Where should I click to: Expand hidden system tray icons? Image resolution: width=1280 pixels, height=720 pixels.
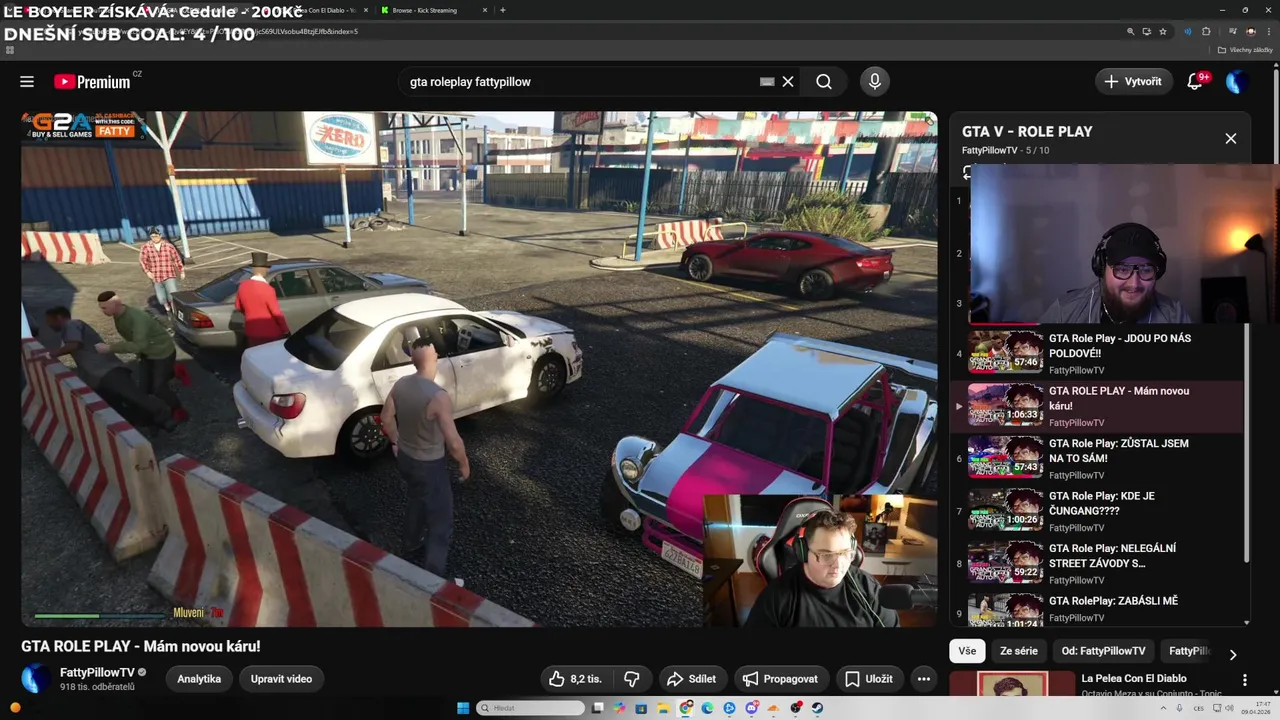click(x=1164, y=708)
